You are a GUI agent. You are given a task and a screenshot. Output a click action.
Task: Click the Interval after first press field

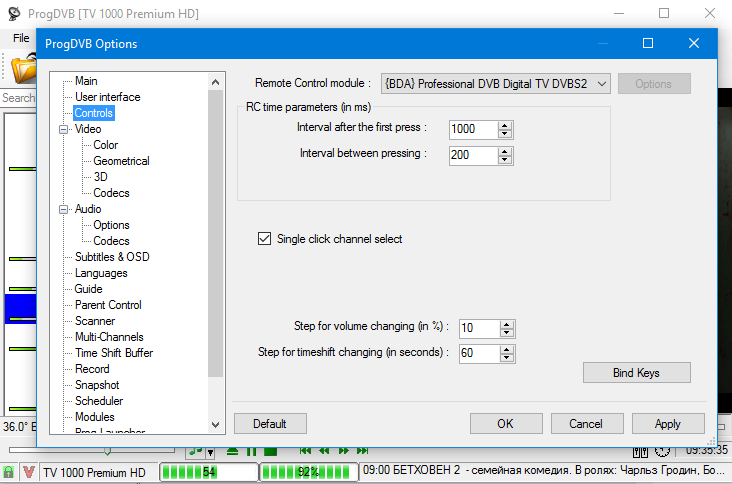coord(472,129)
